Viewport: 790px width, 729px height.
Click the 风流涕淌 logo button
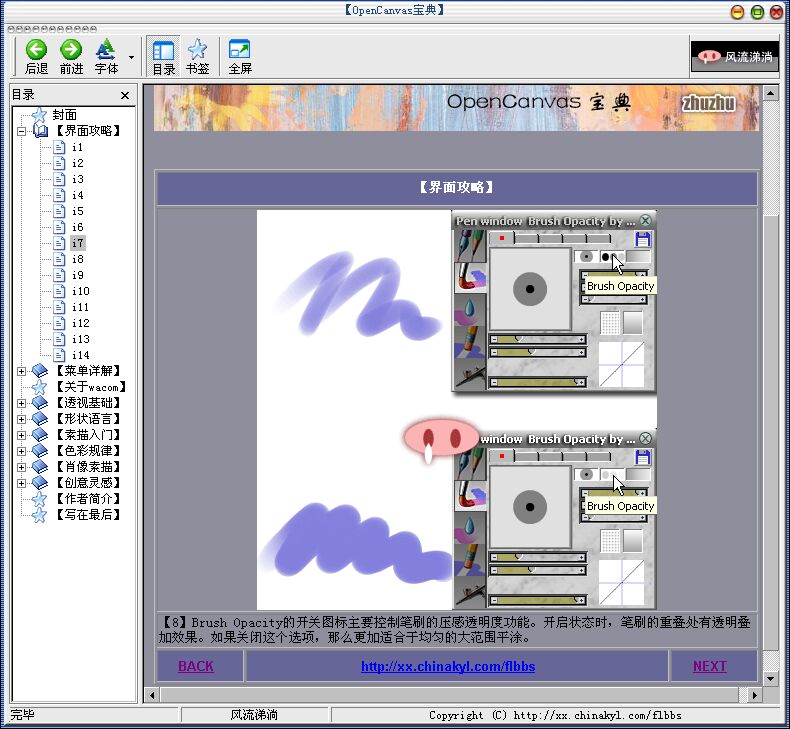(735, 56)
